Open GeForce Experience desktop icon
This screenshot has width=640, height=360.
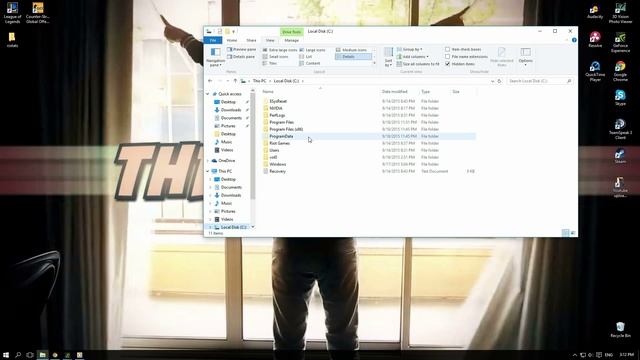pos(620,42)
